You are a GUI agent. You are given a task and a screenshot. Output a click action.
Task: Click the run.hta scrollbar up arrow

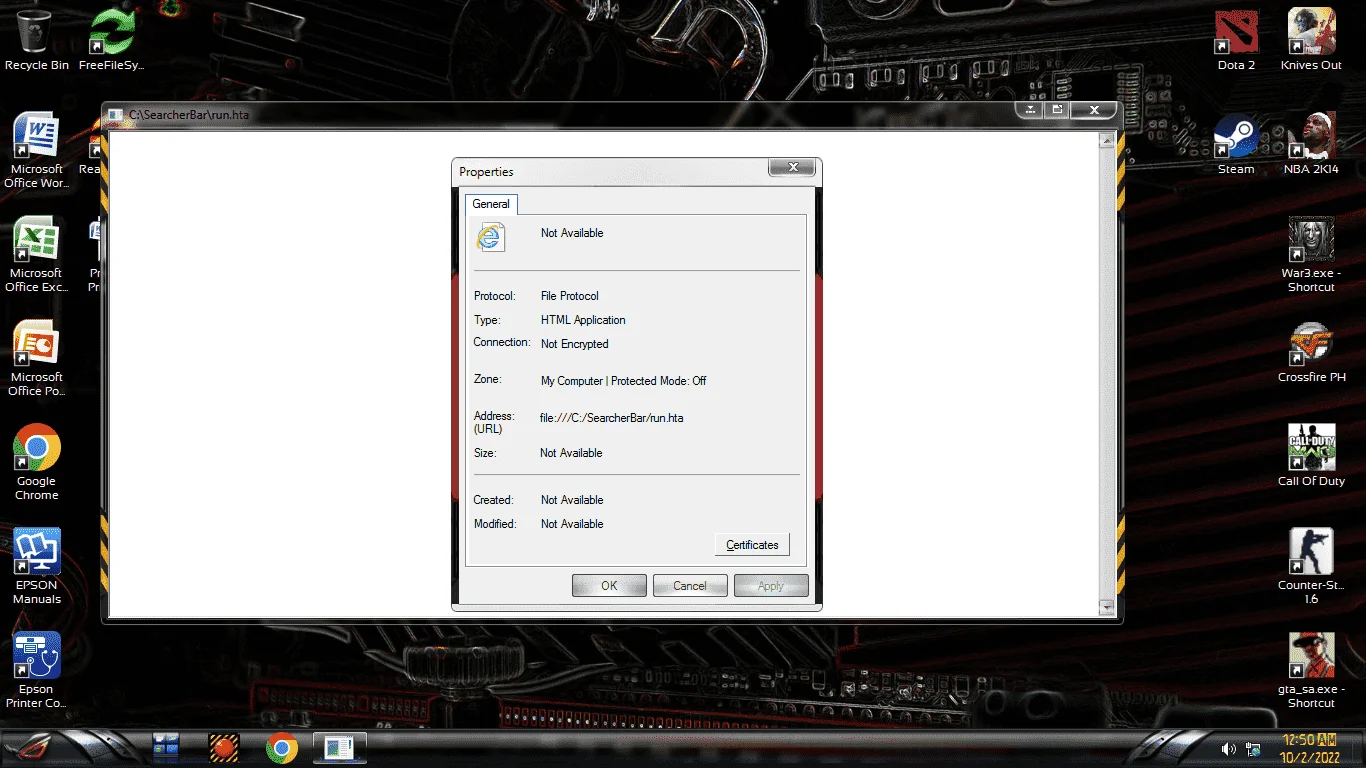point(1106,141)
